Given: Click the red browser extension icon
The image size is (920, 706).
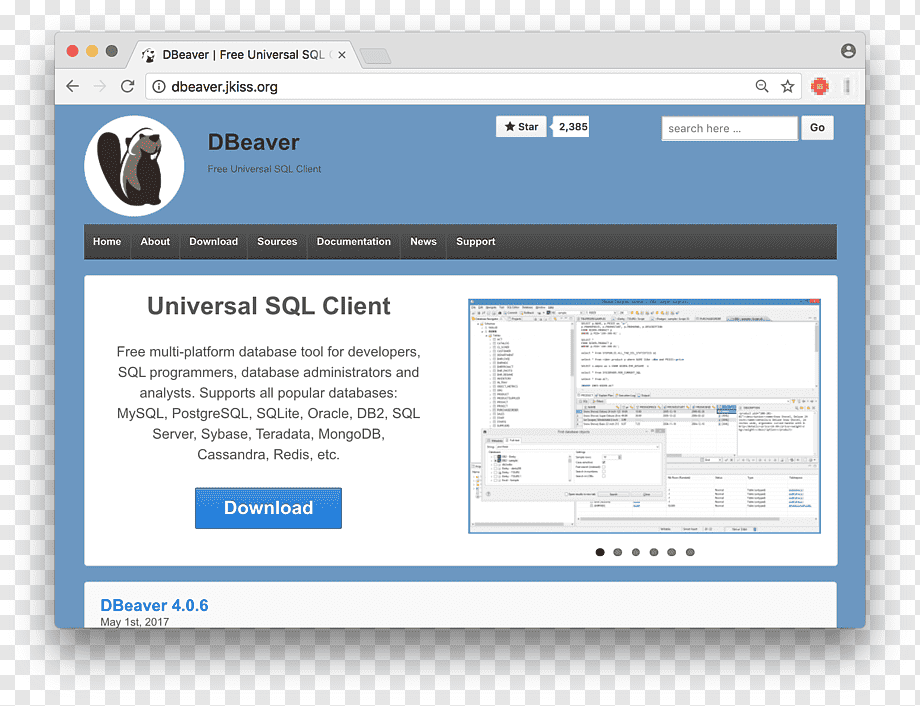Looking at the screenshot, I should 820,87.
